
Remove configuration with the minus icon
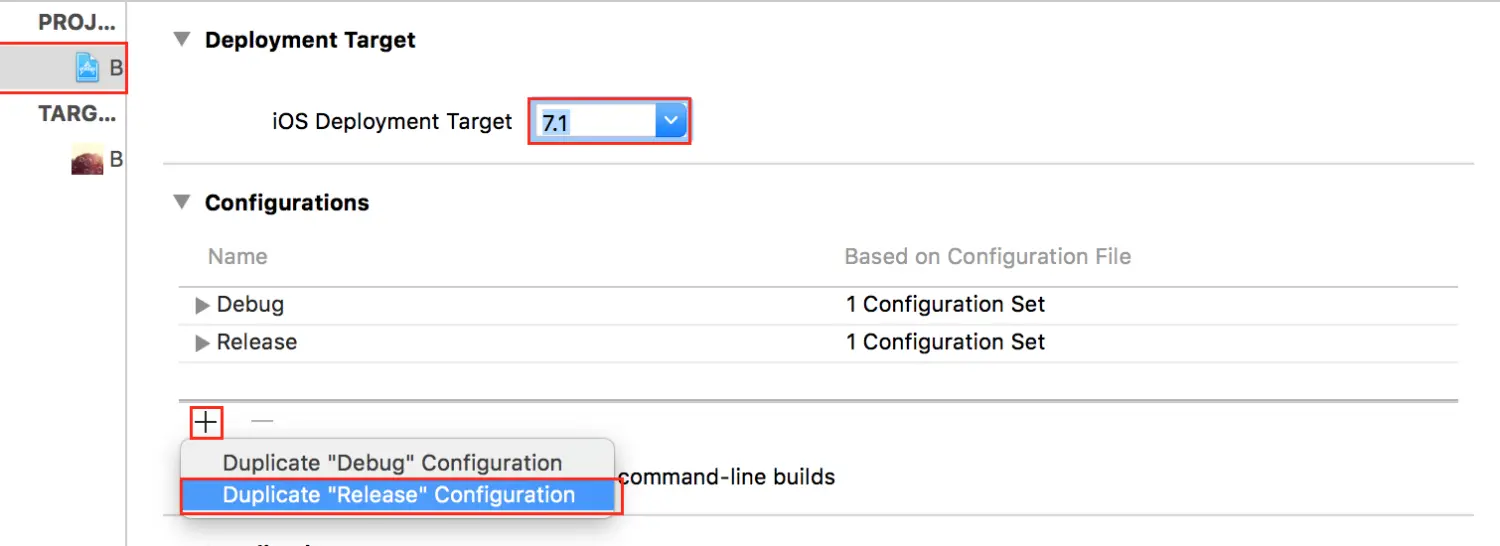[x=262, y=422]
